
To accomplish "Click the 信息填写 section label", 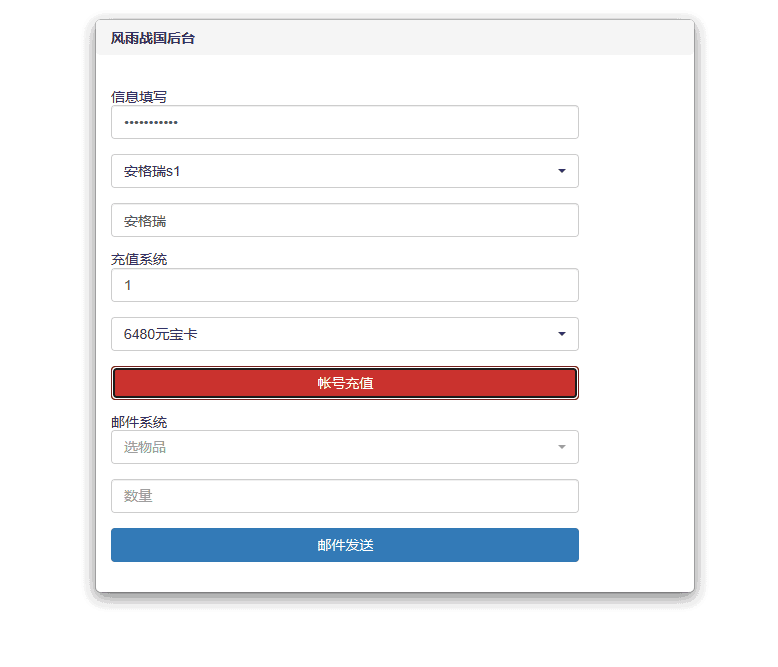I will pyautogui.click(x=139, y=97).
